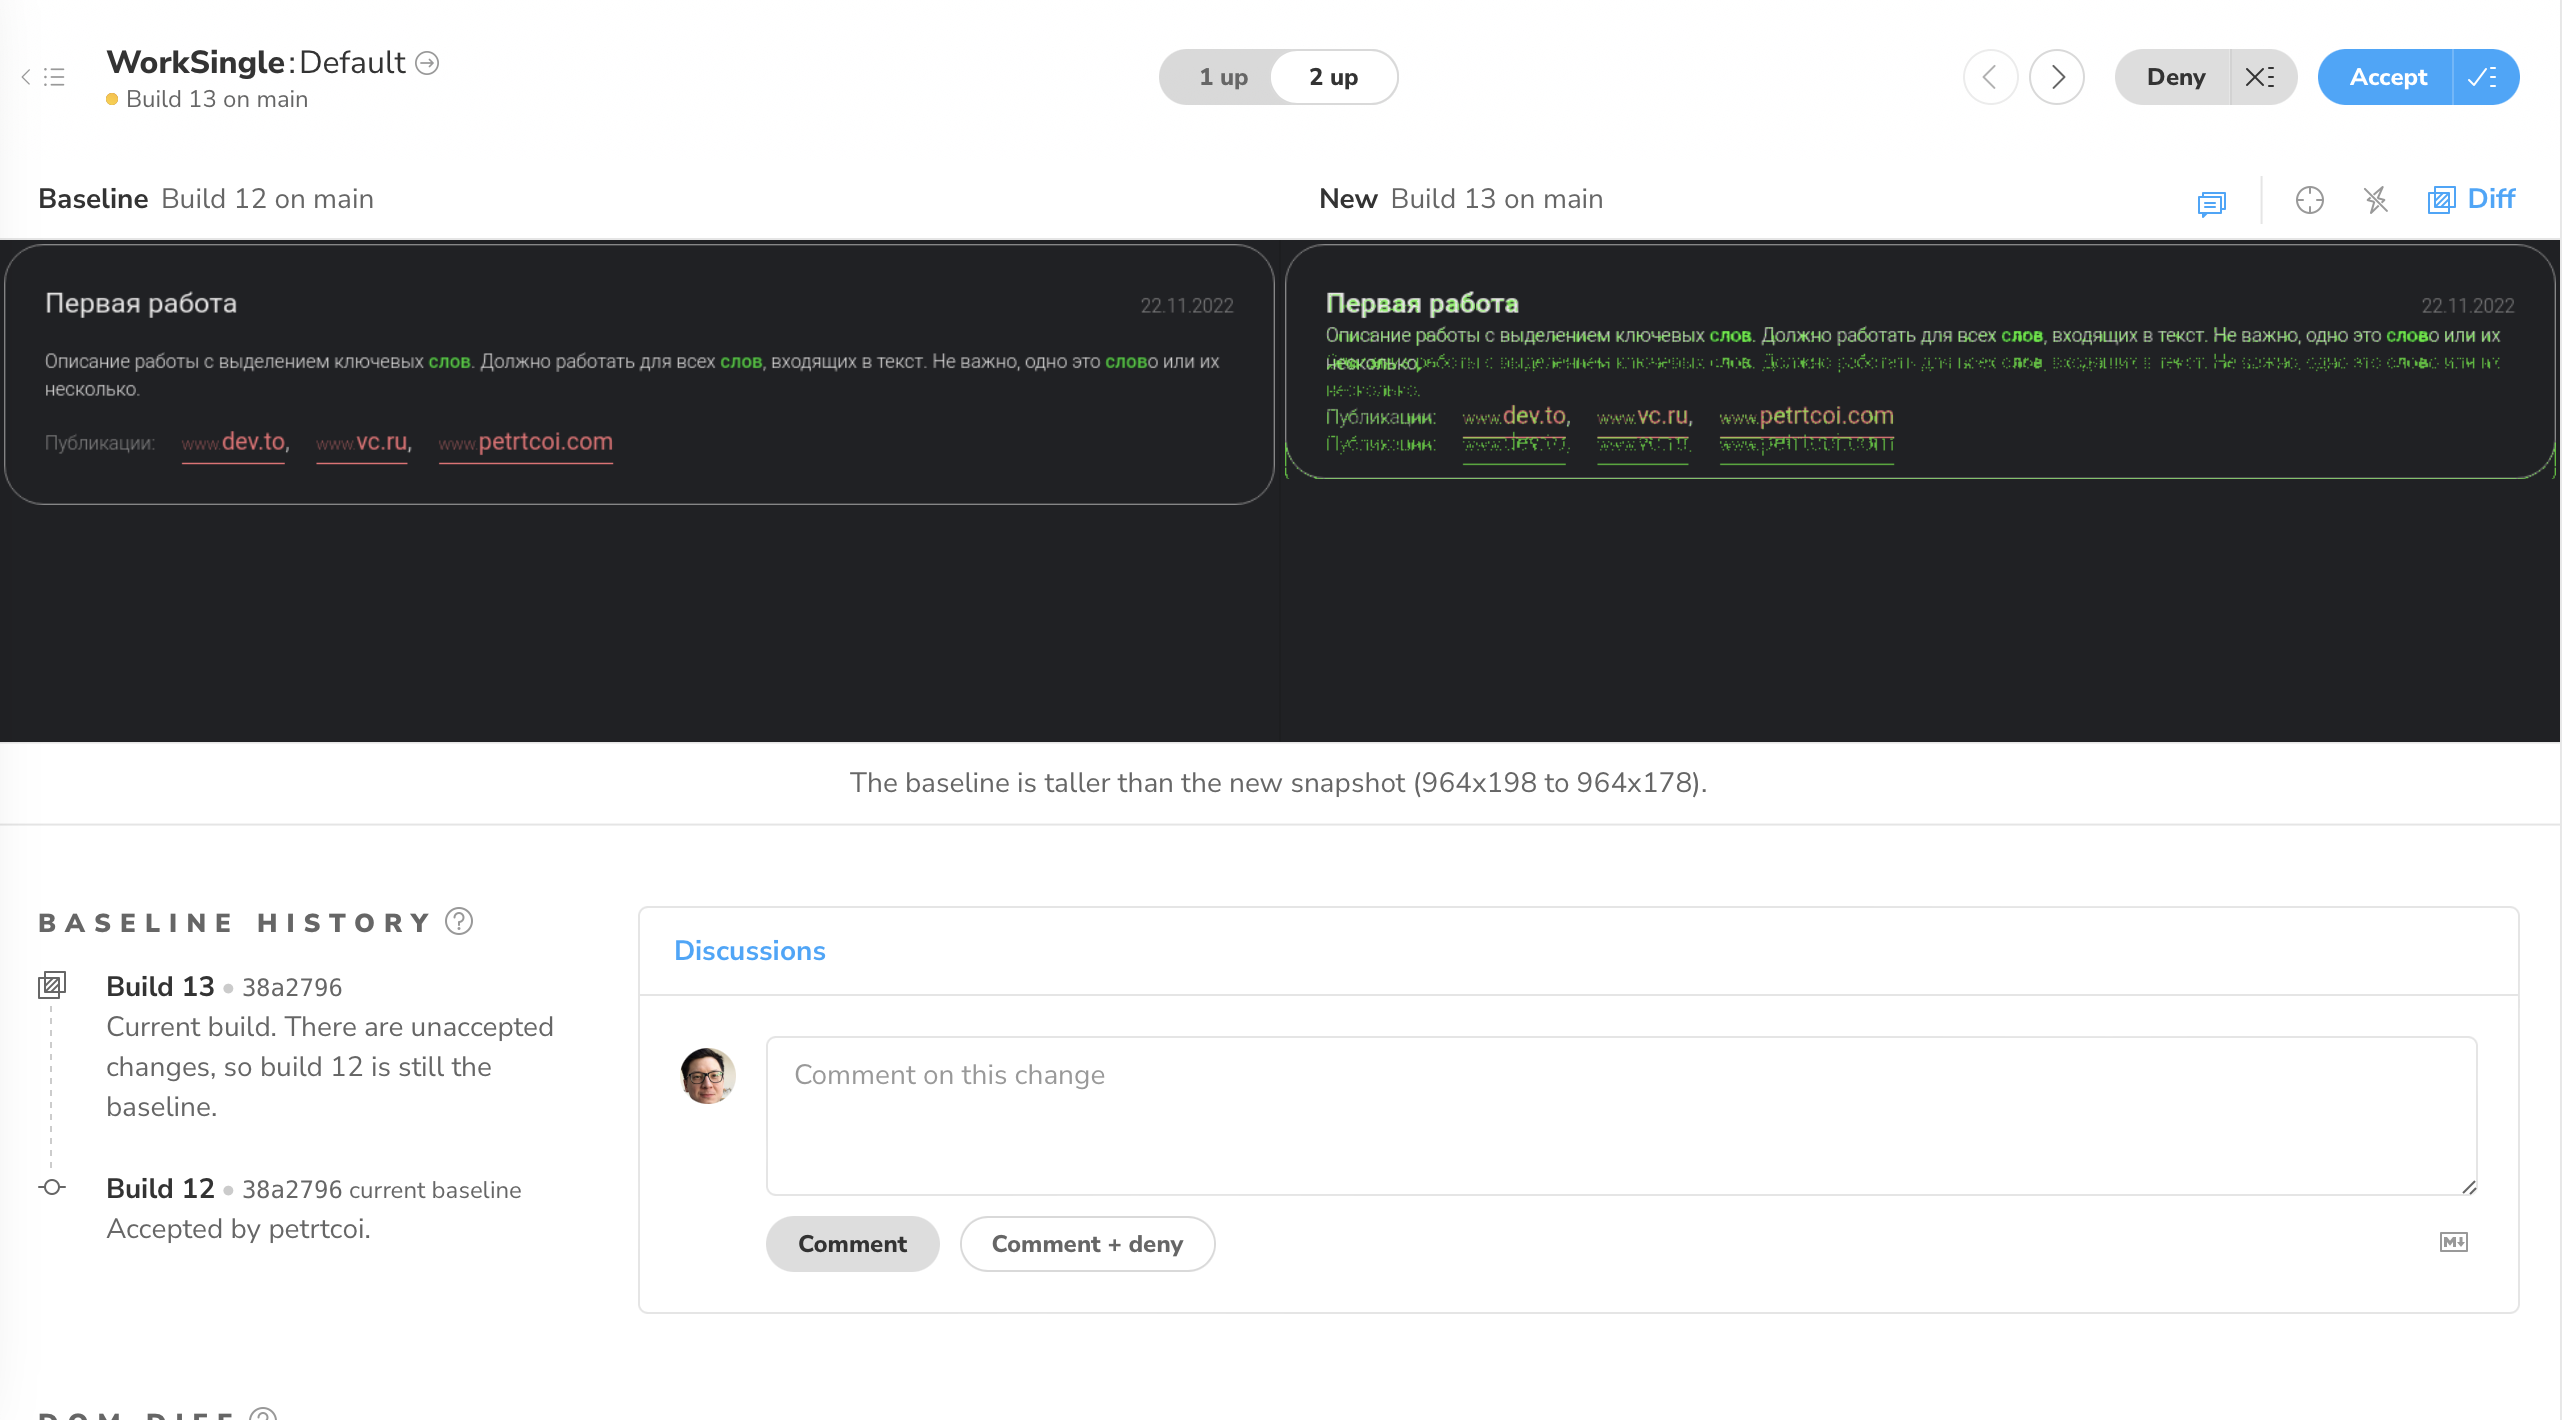Toggle the strobe diff lightning icon
The image size is (2562, 1420).
click(x=2376, y=200)
